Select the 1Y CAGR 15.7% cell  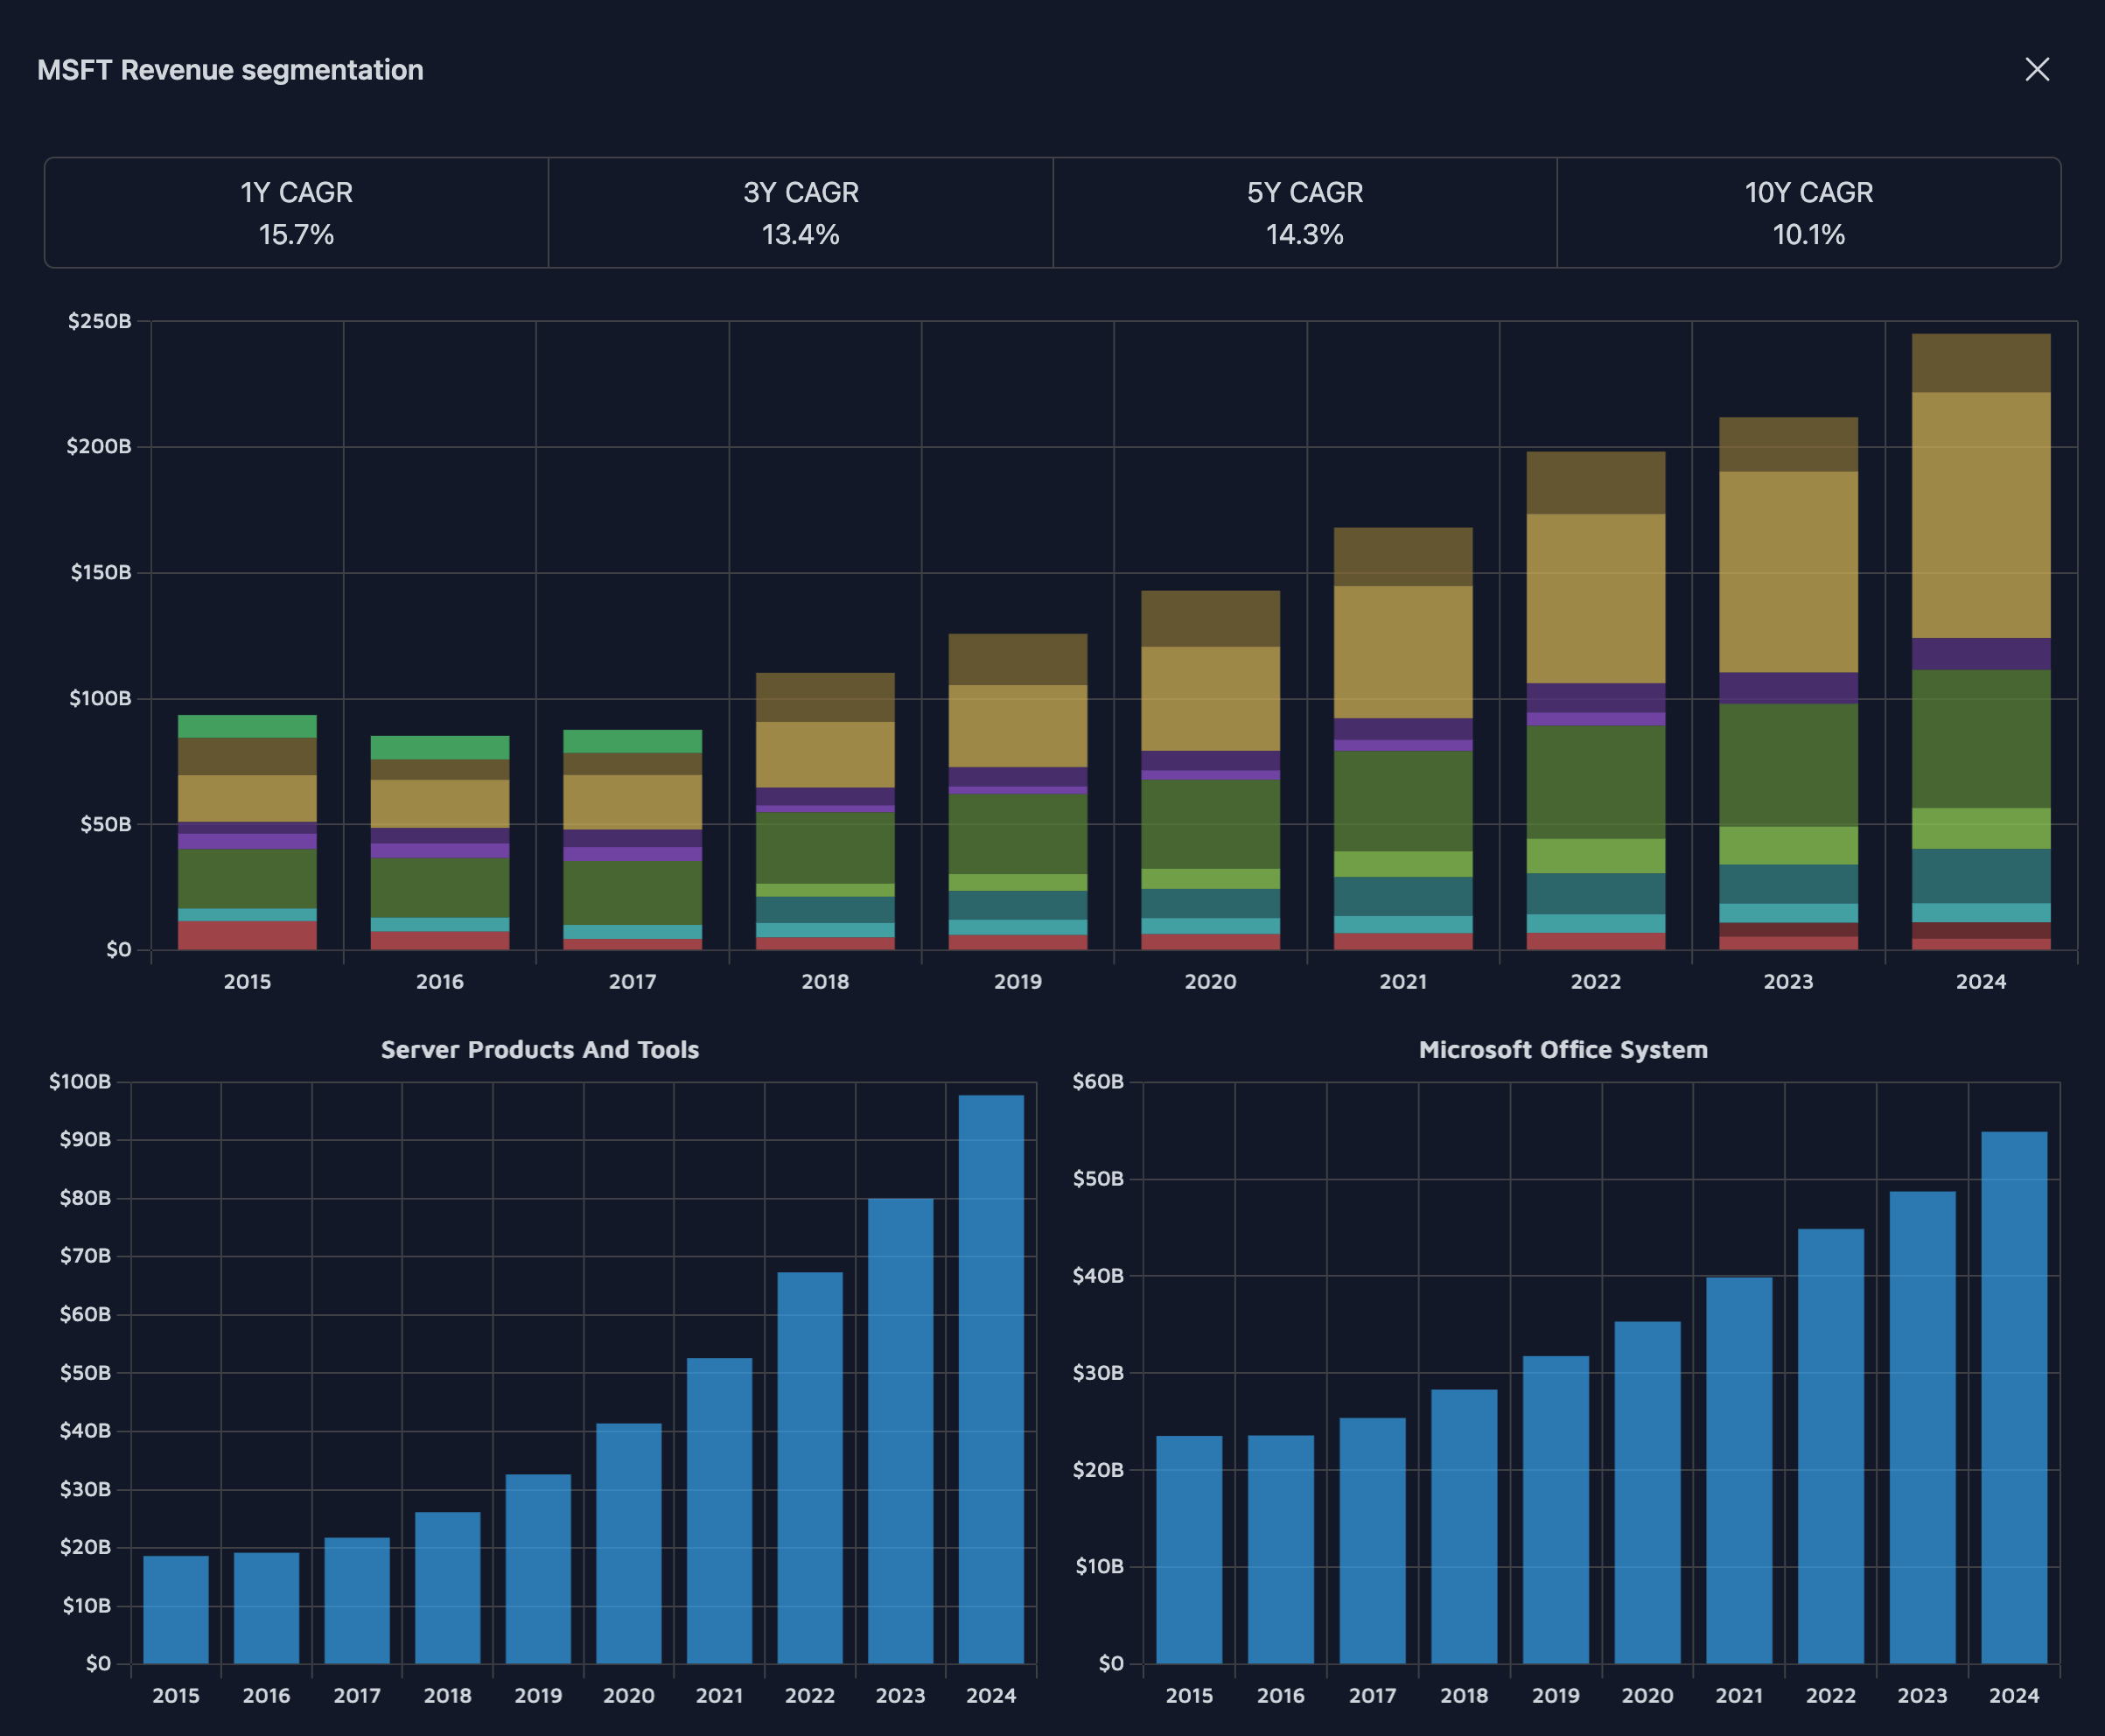[297, 213]
